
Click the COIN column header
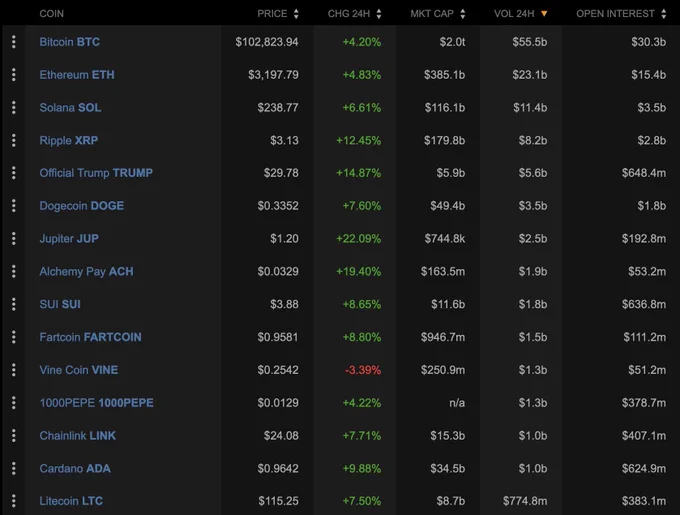(x=52, y=14)
